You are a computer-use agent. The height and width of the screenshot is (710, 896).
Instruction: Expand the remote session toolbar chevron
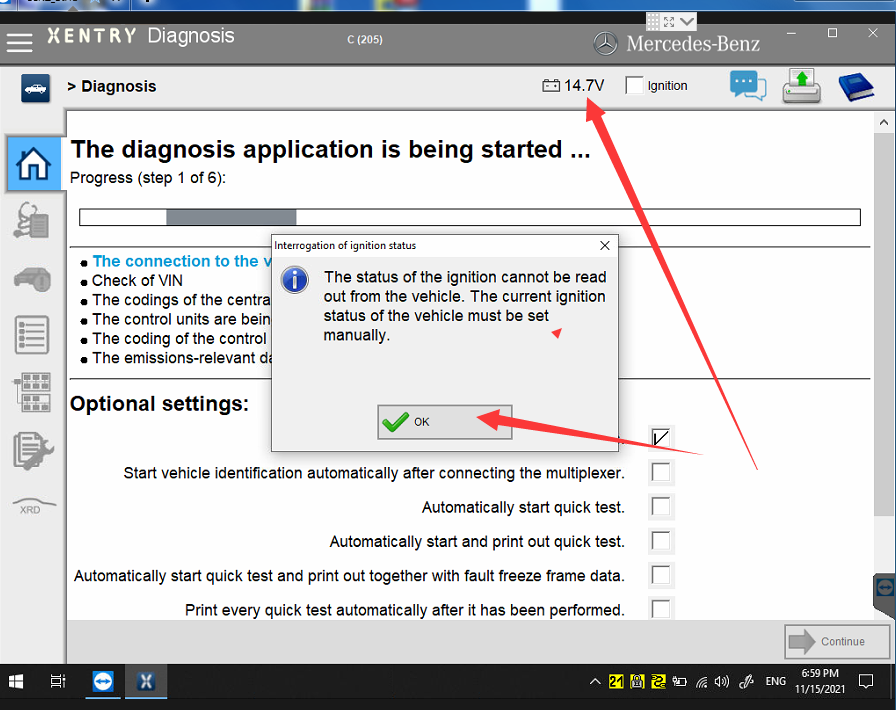[x=687, y=22]
